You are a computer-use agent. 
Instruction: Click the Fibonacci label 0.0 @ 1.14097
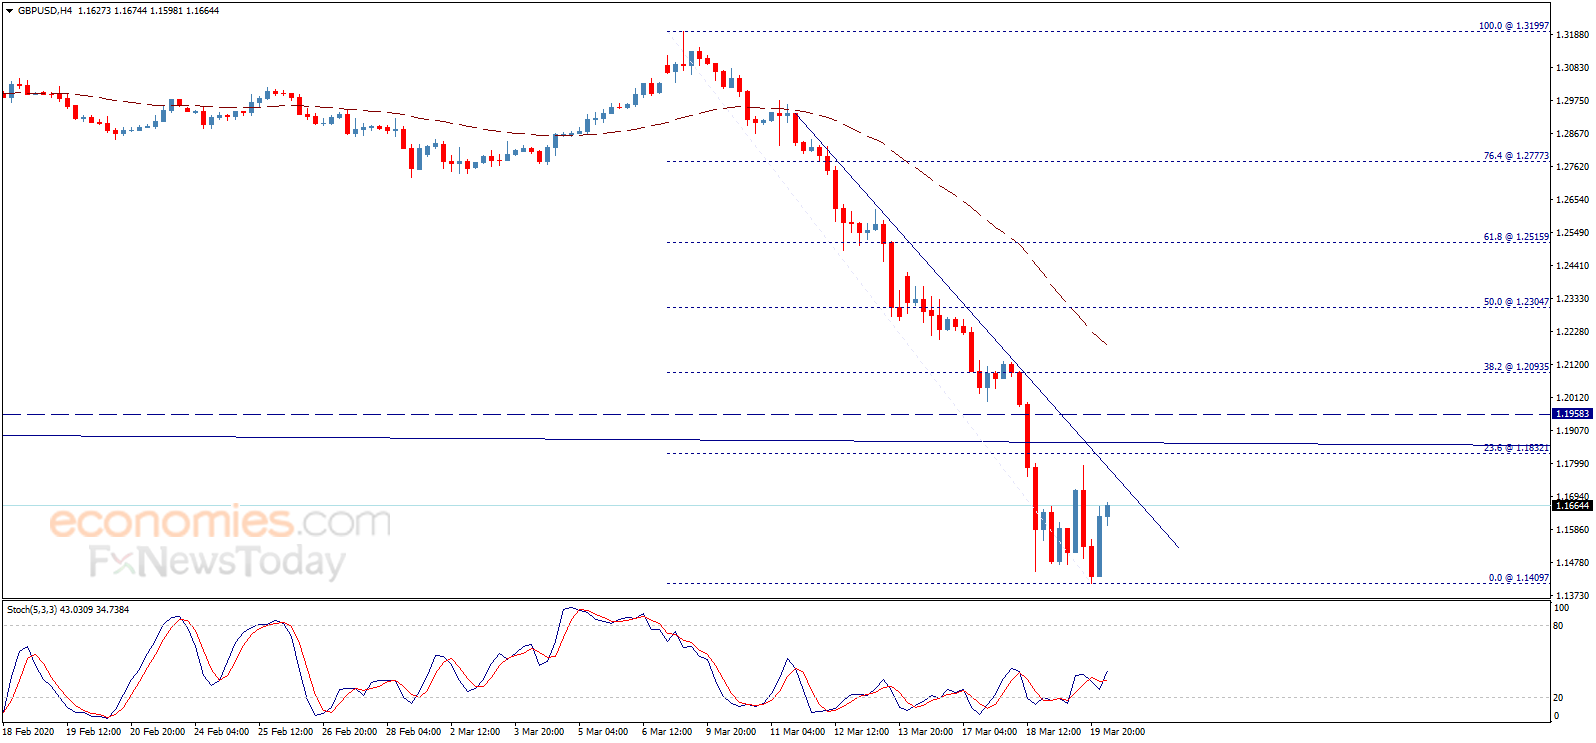point(1519,578)
